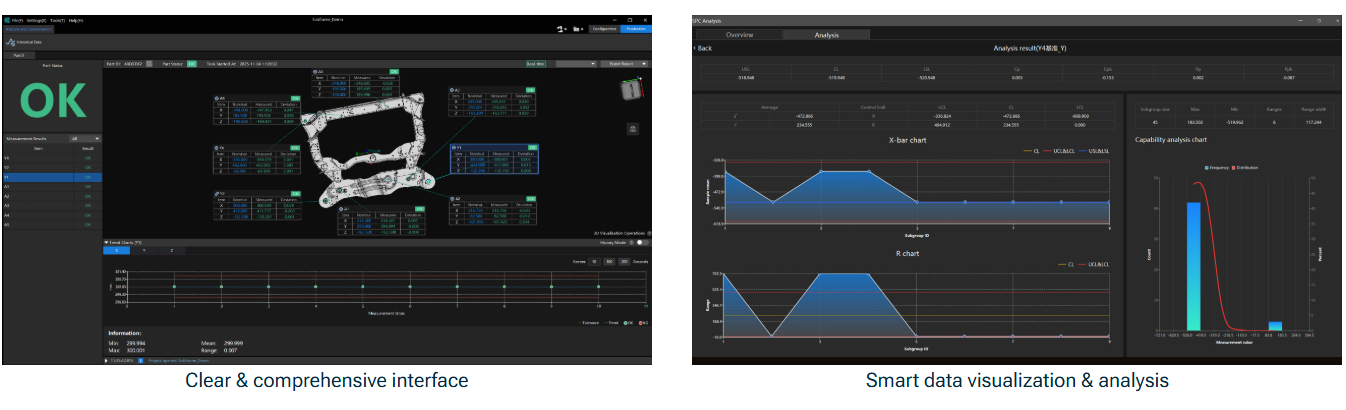Image resolution: width=1346 pixels, height=410 pixels.
Task: Open the Tools menu in the left window
Action: click(58, 20)
